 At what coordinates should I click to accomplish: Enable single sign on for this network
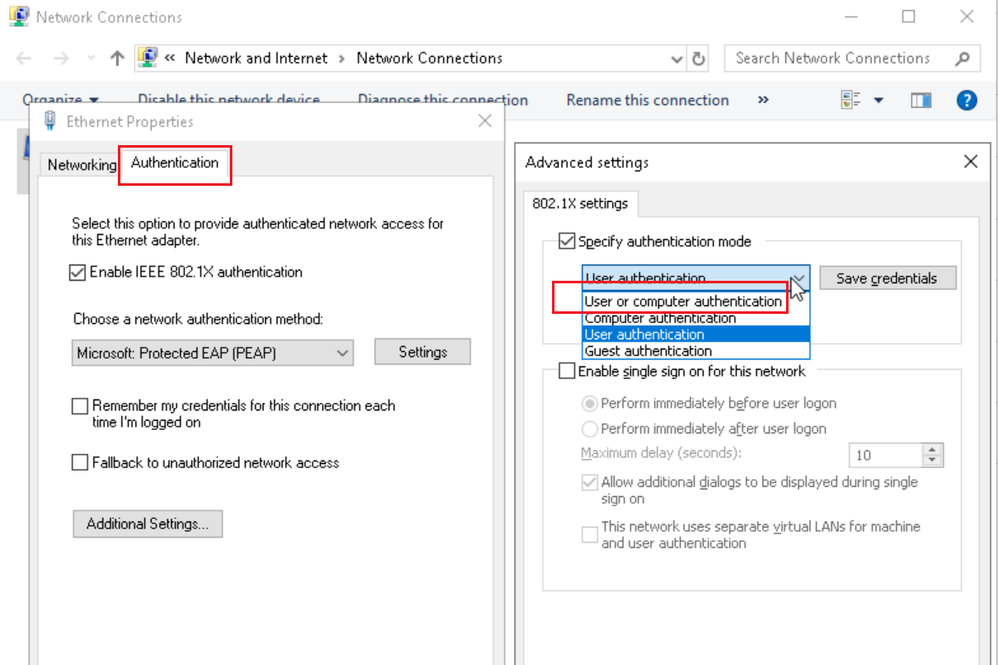coord(566,371)
